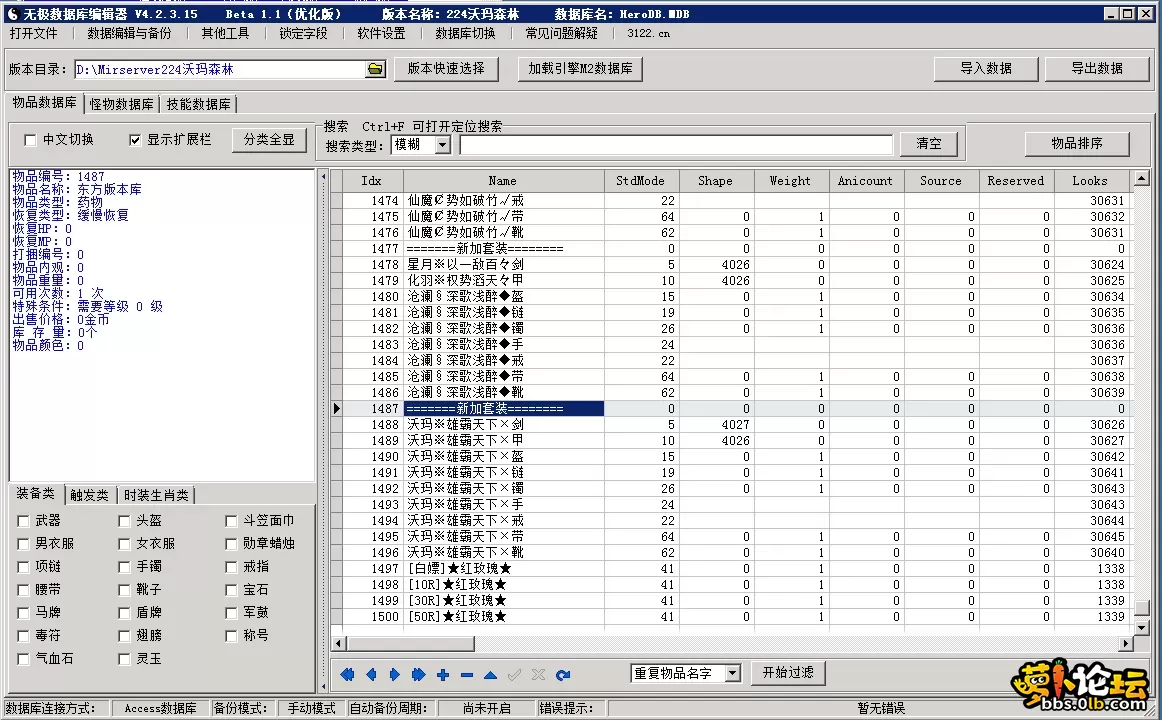Click the StdMode column header
Screen dimensions: 1162x720
click(x=640, y=181)
